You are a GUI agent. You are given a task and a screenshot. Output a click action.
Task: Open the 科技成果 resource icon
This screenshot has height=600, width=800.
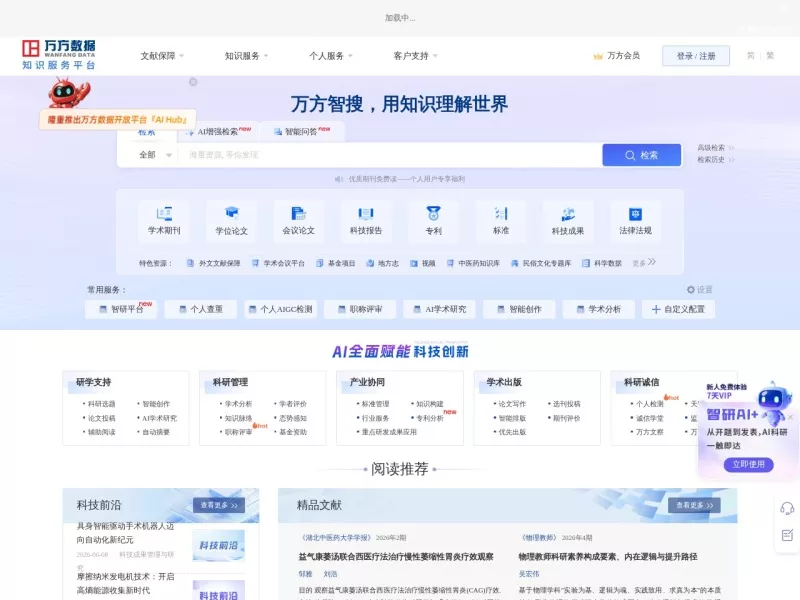(x=568, y=220)
